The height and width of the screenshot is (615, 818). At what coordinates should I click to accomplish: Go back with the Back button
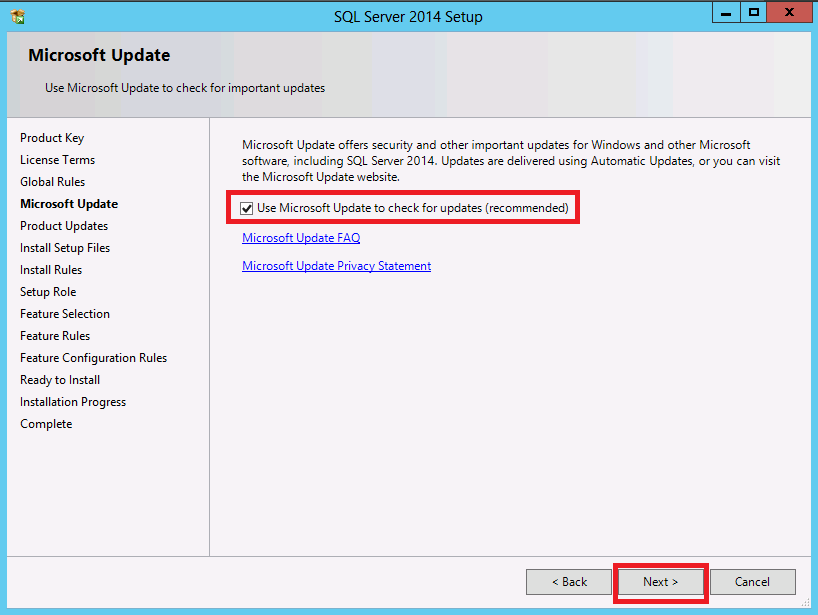click(x=569, y=582)
